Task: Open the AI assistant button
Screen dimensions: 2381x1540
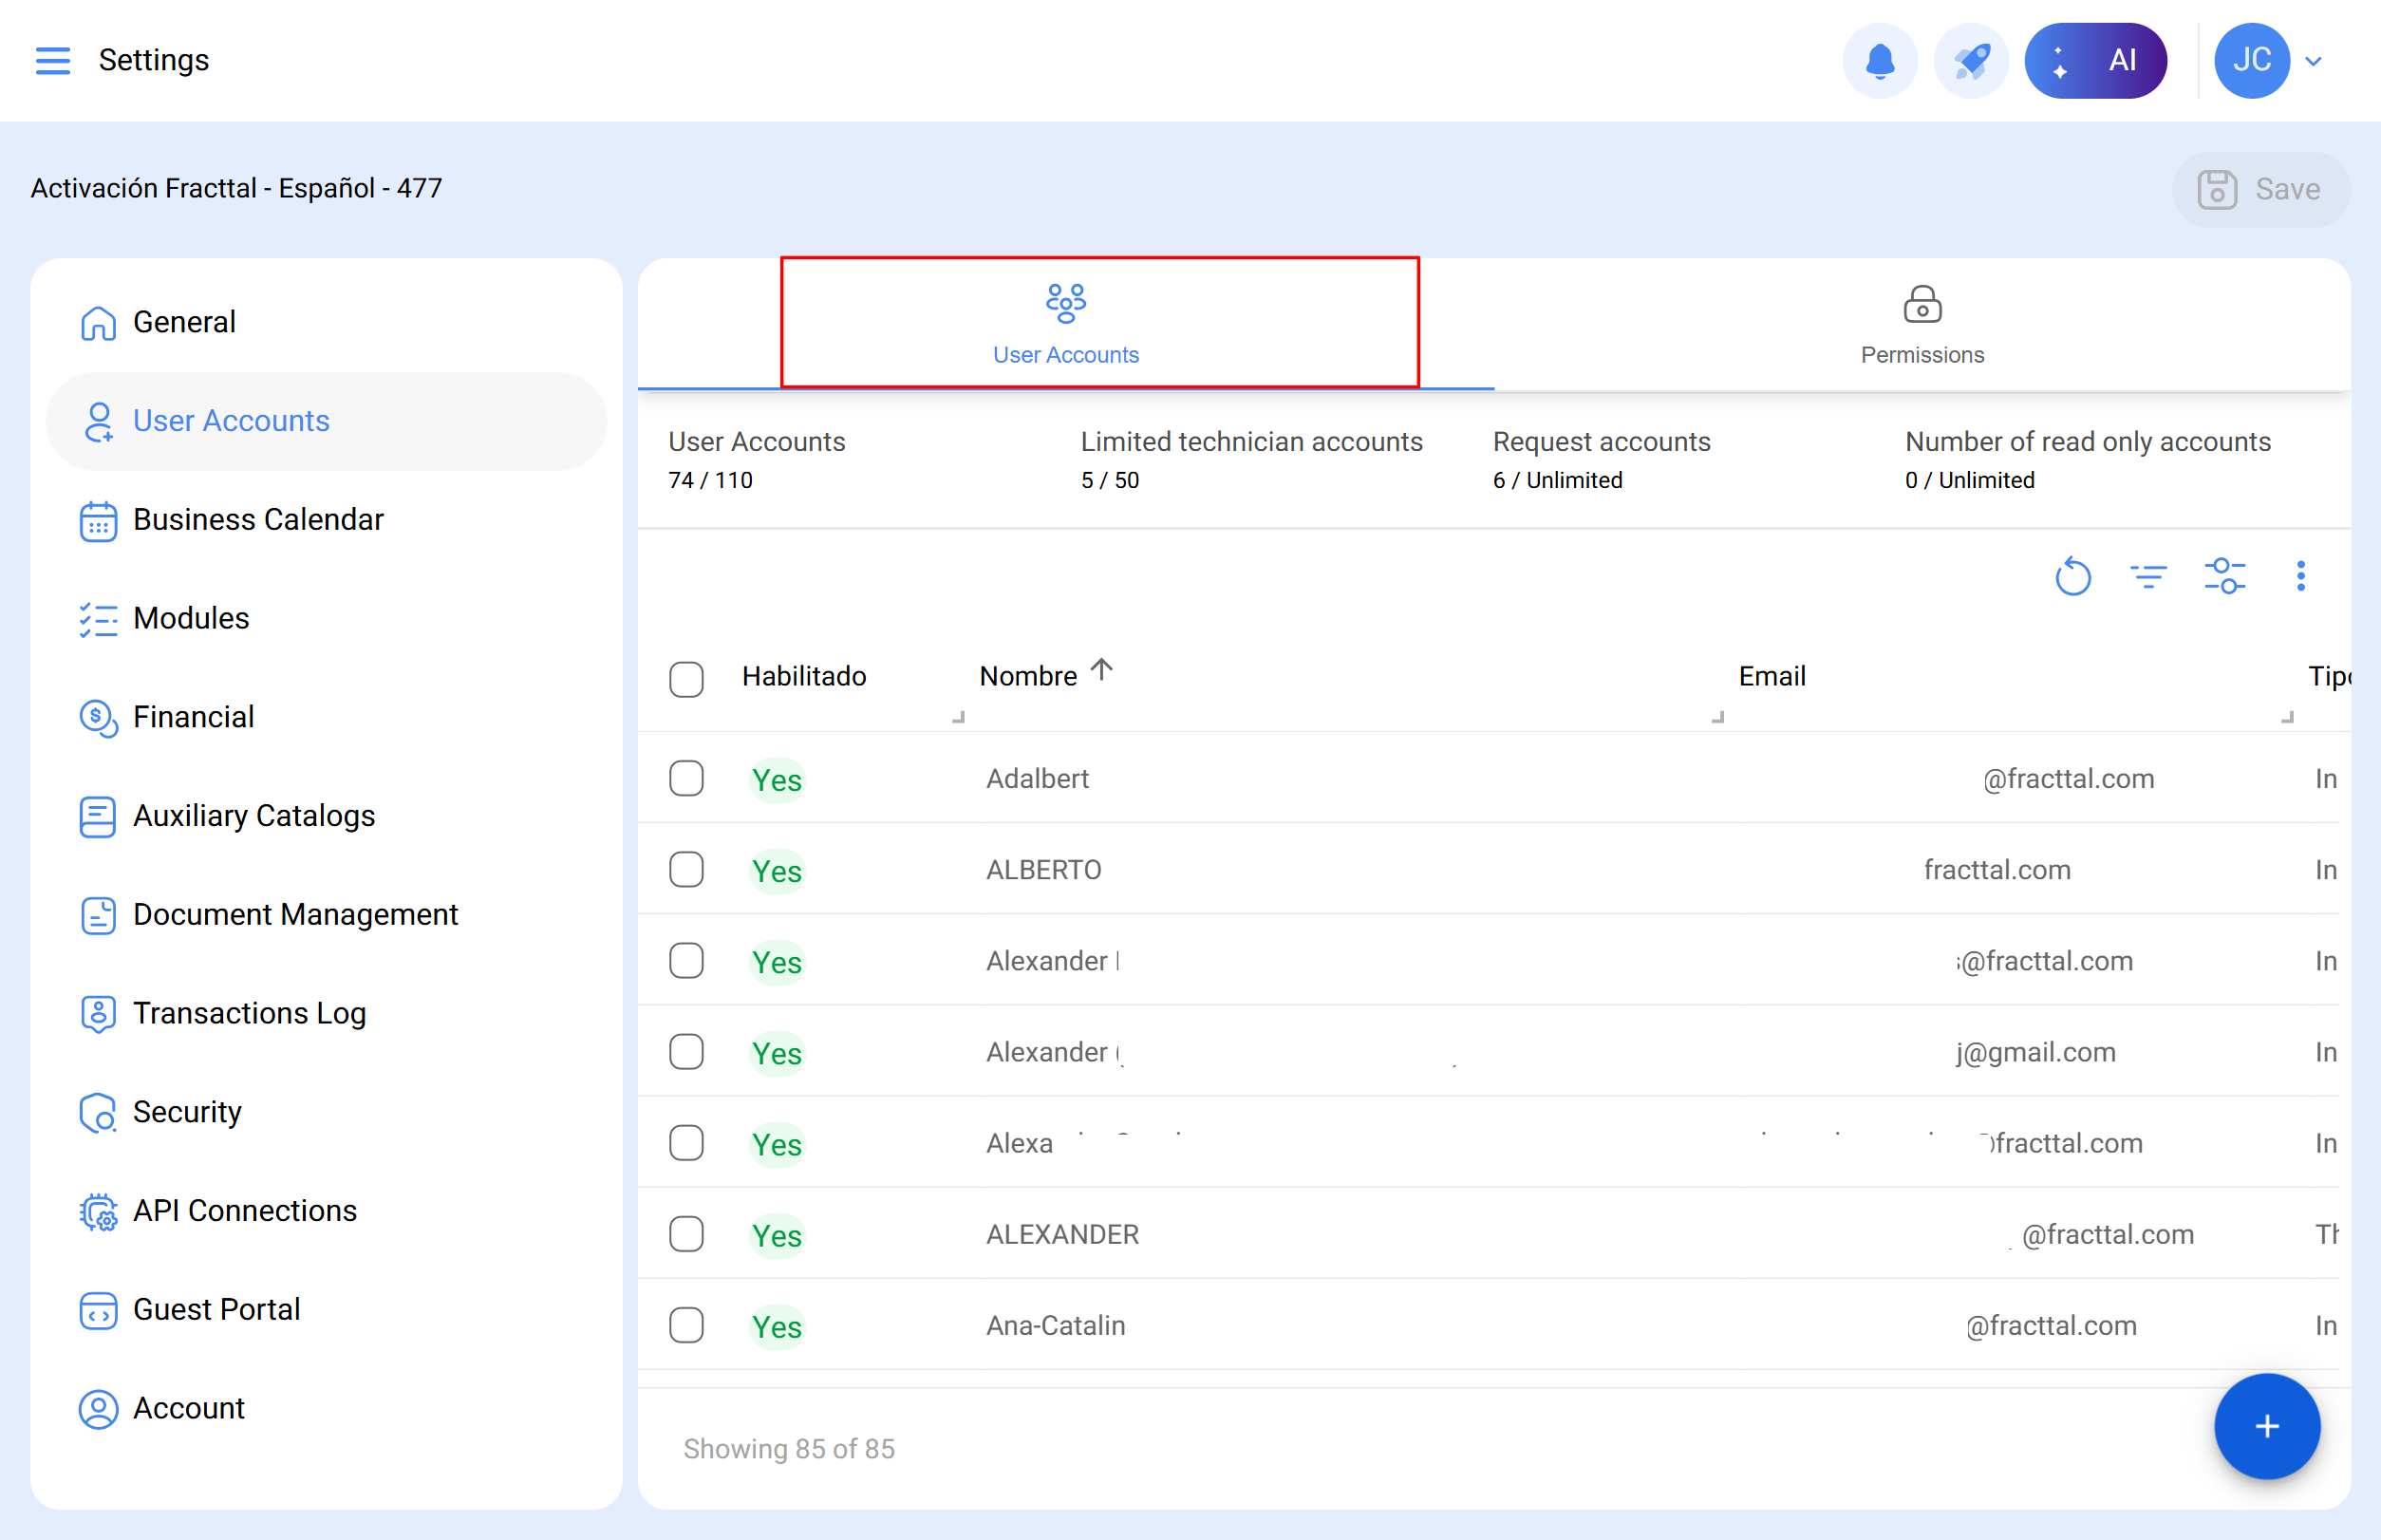Action: click(2095, 61)
